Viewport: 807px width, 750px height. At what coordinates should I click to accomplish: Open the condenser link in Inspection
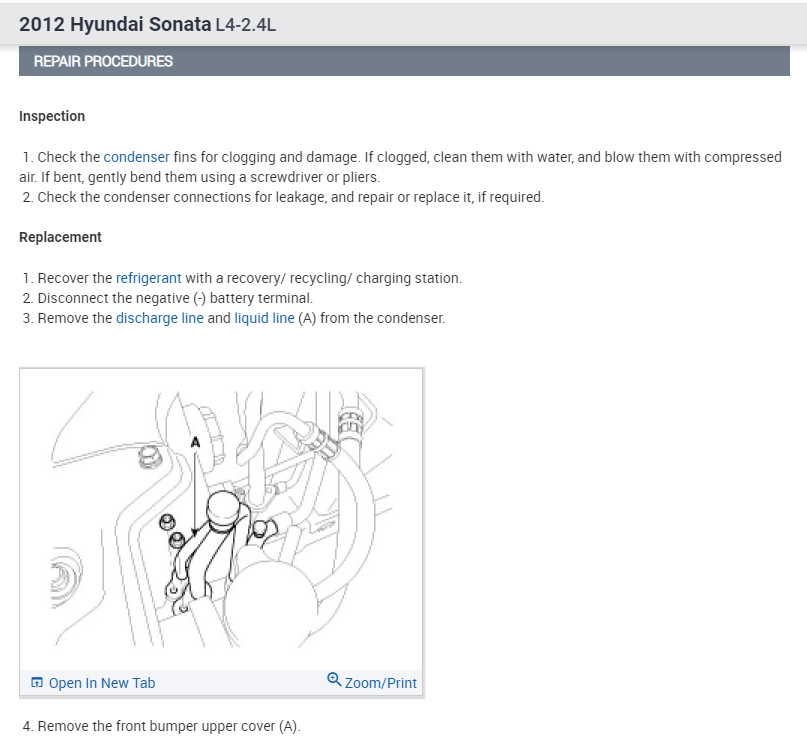tap(136, 157)
